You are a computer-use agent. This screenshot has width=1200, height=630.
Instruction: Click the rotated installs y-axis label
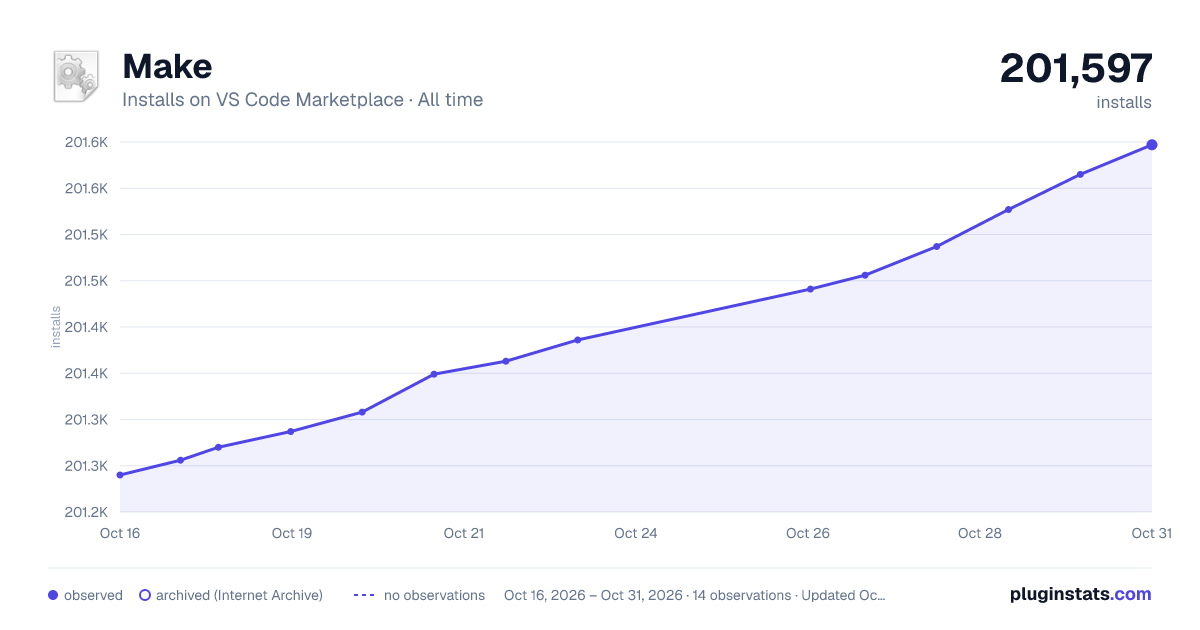[56, 327]
